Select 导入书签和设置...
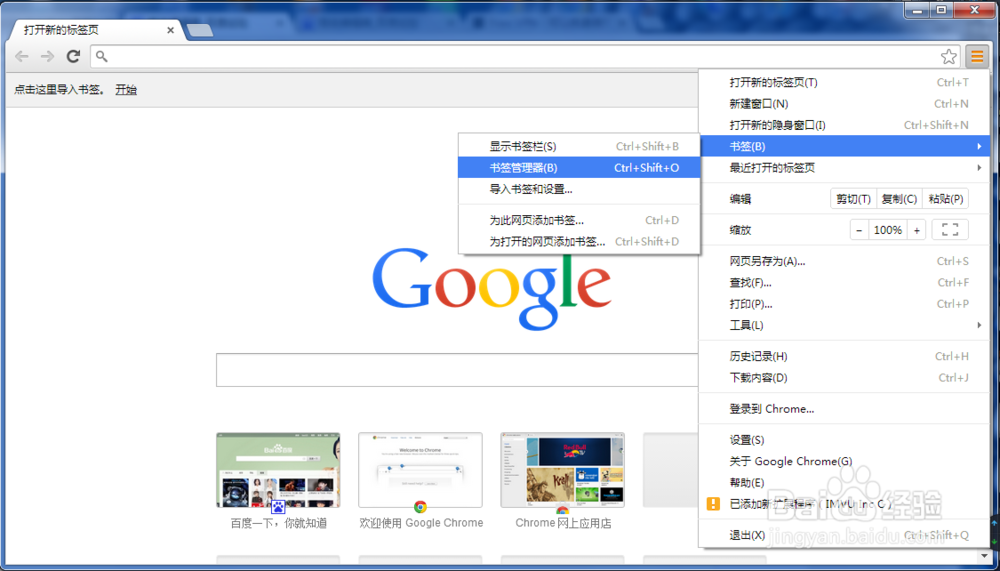The height and width of the screenshot is (571, 1000). tap(579, 189)
